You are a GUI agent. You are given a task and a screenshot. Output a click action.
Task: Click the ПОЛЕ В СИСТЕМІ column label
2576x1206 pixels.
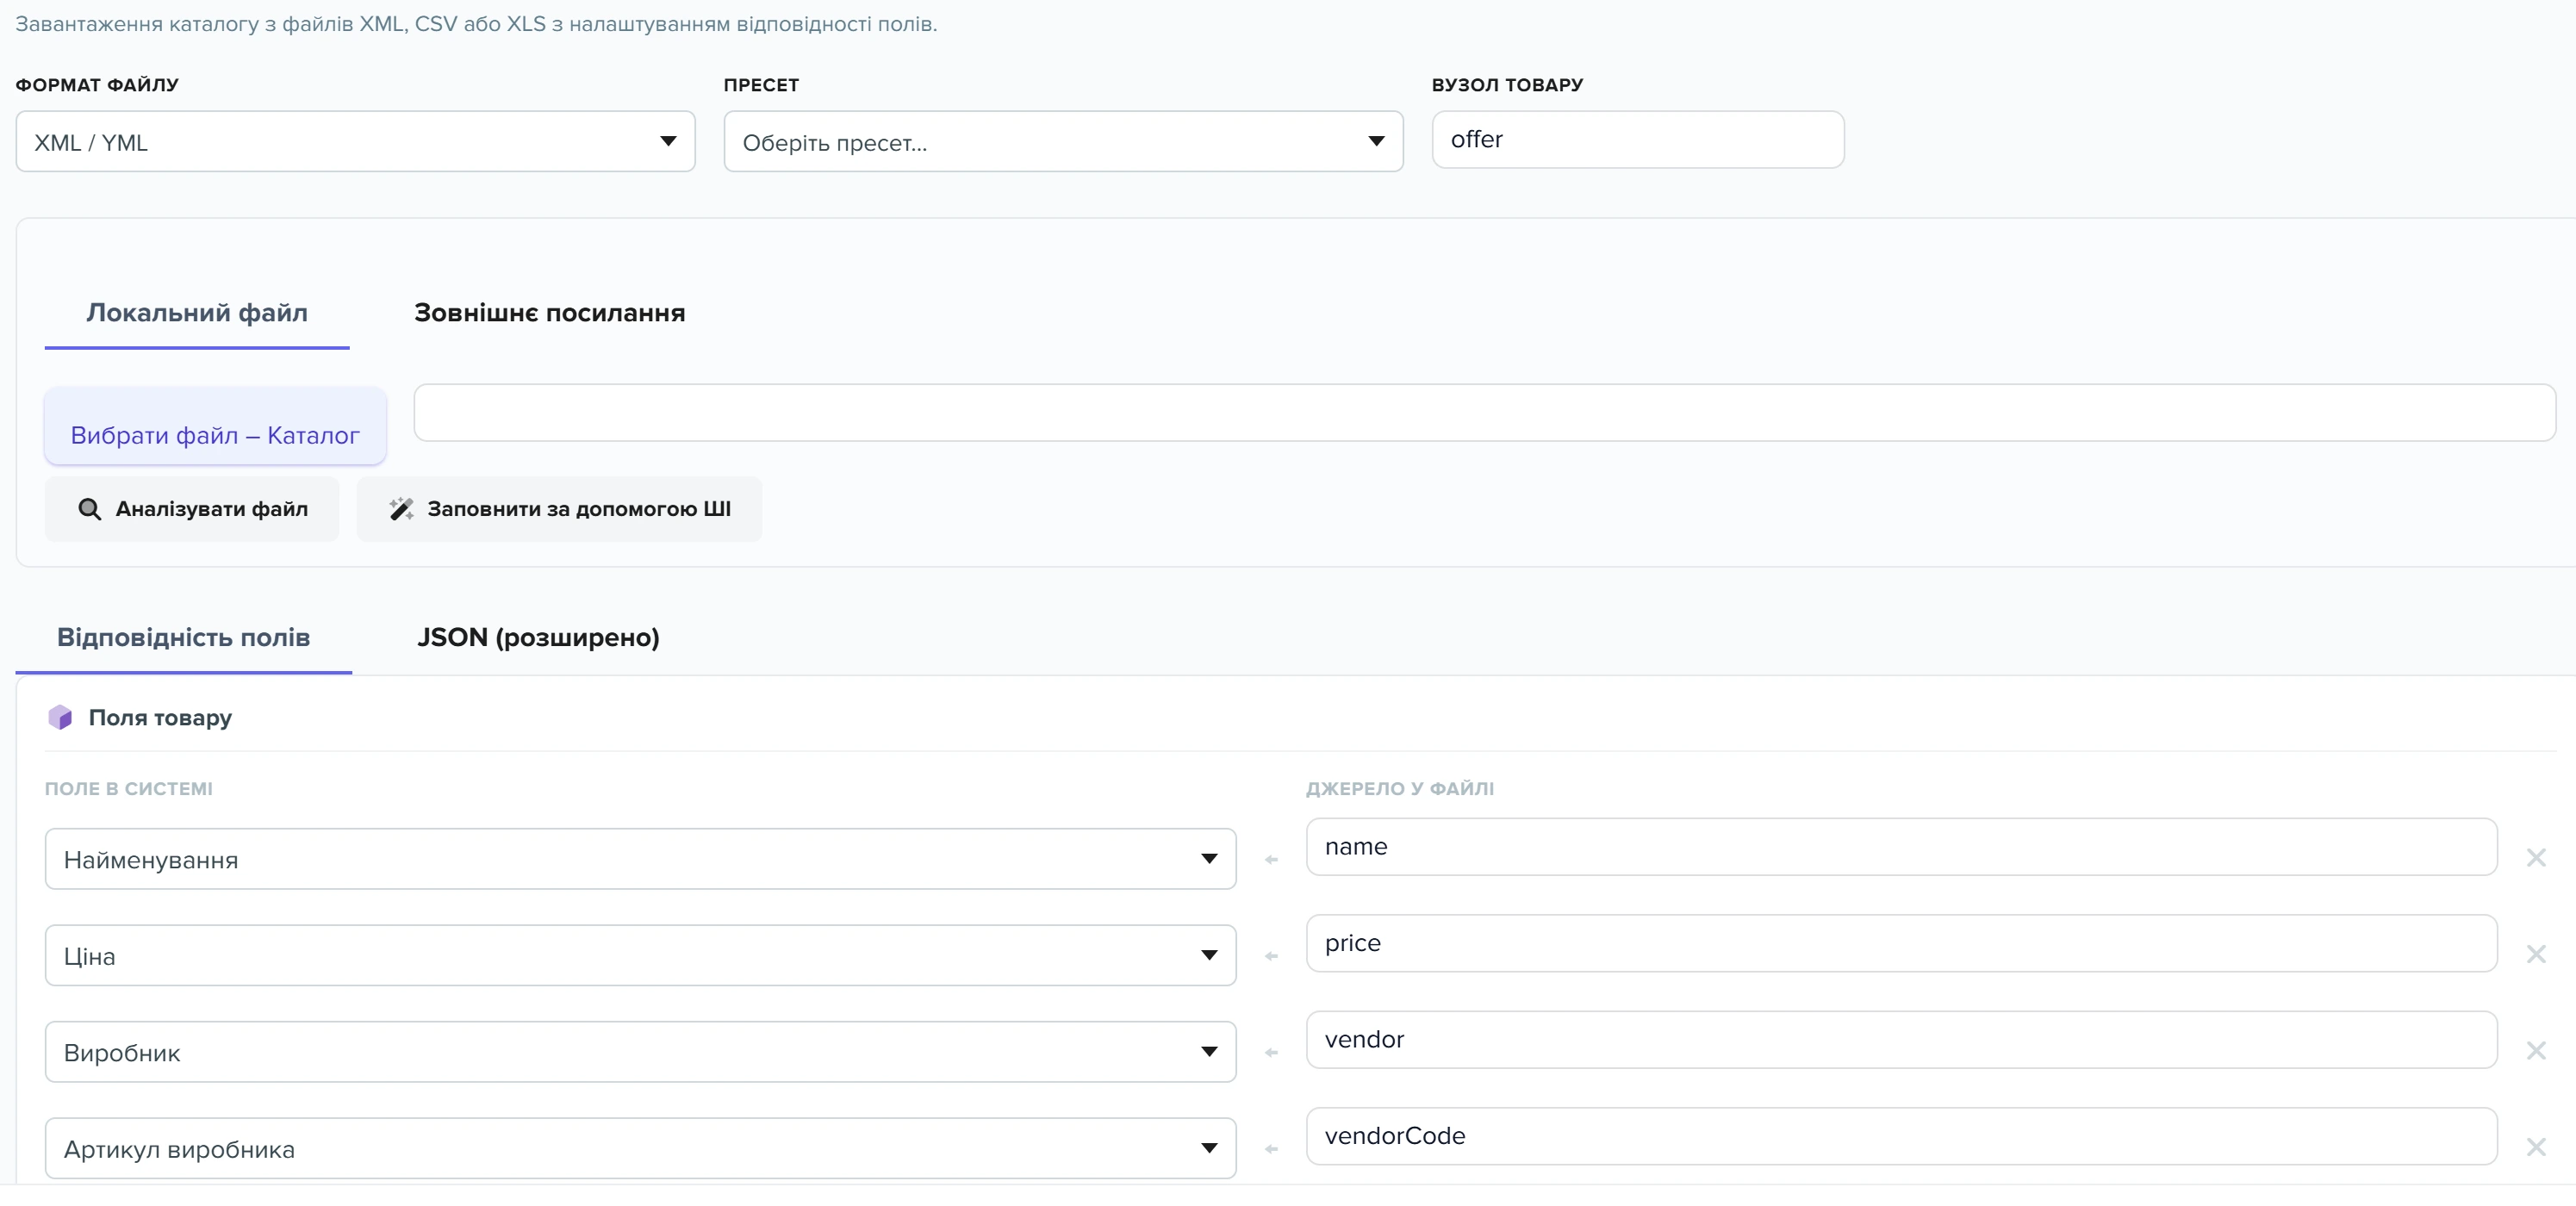pyautogui.click(x=129, y=789)
